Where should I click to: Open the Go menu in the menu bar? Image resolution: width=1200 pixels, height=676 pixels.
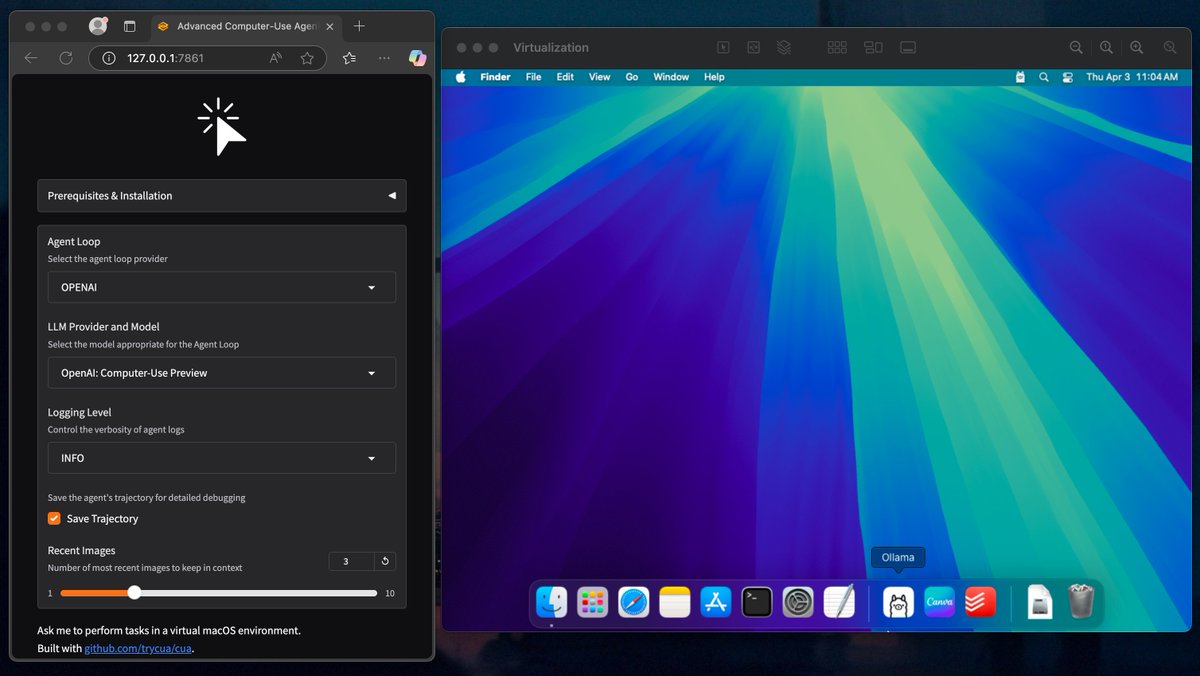(x=632, y=76)
